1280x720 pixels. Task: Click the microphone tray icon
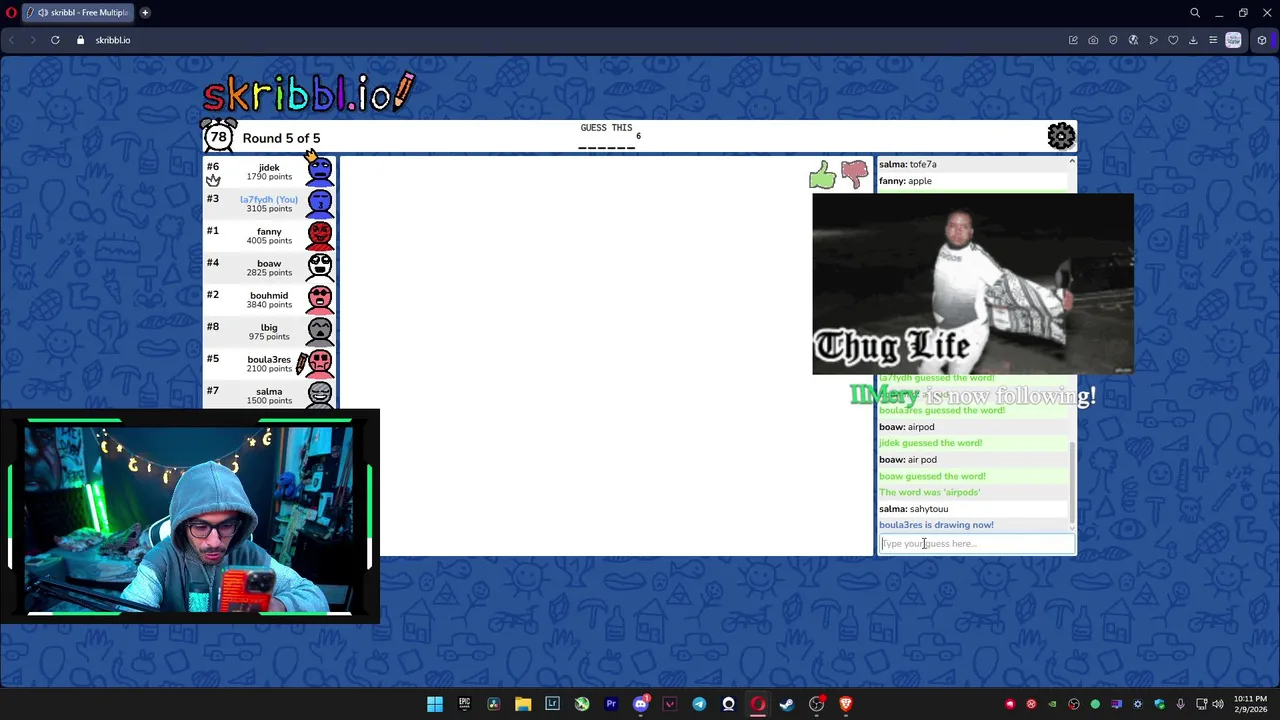(x=1181, y=704)
